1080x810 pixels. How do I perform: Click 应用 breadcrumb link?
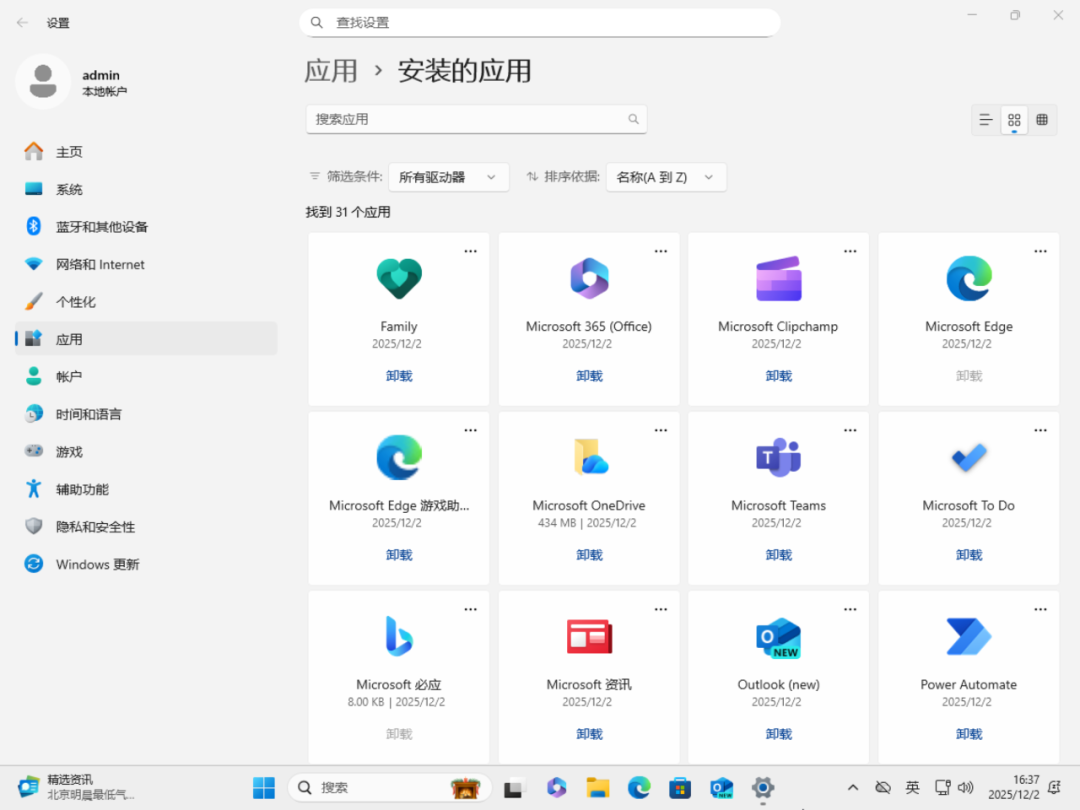(x=331, y=71)
